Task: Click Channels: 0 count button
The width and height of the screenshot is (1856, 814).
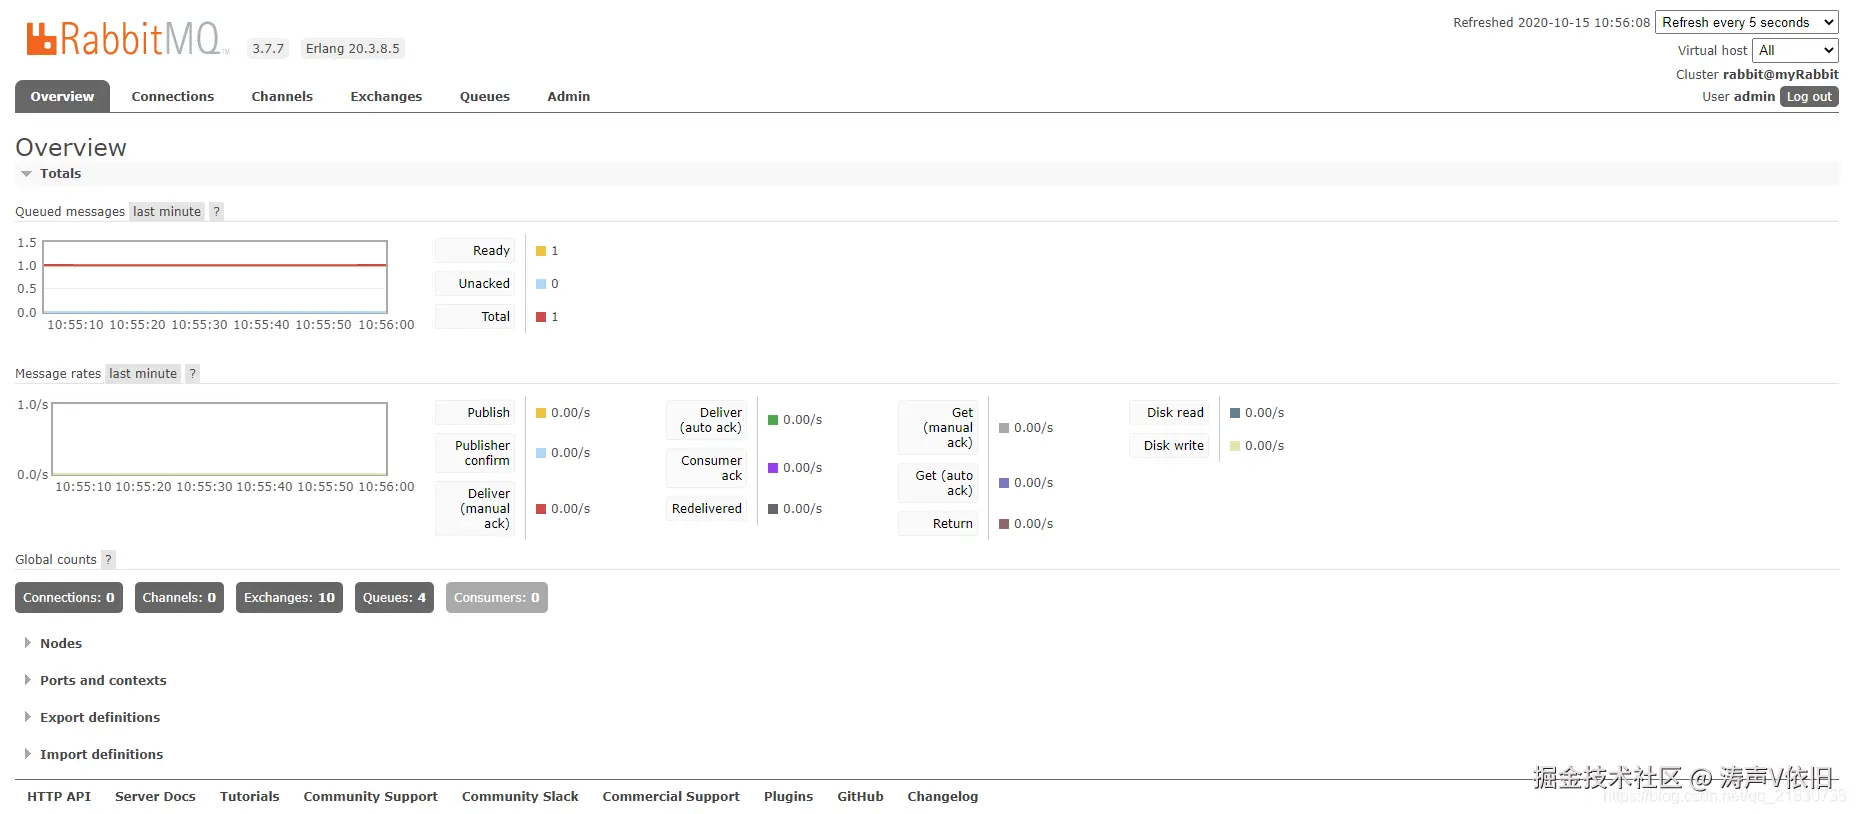Action: [179, 598]
